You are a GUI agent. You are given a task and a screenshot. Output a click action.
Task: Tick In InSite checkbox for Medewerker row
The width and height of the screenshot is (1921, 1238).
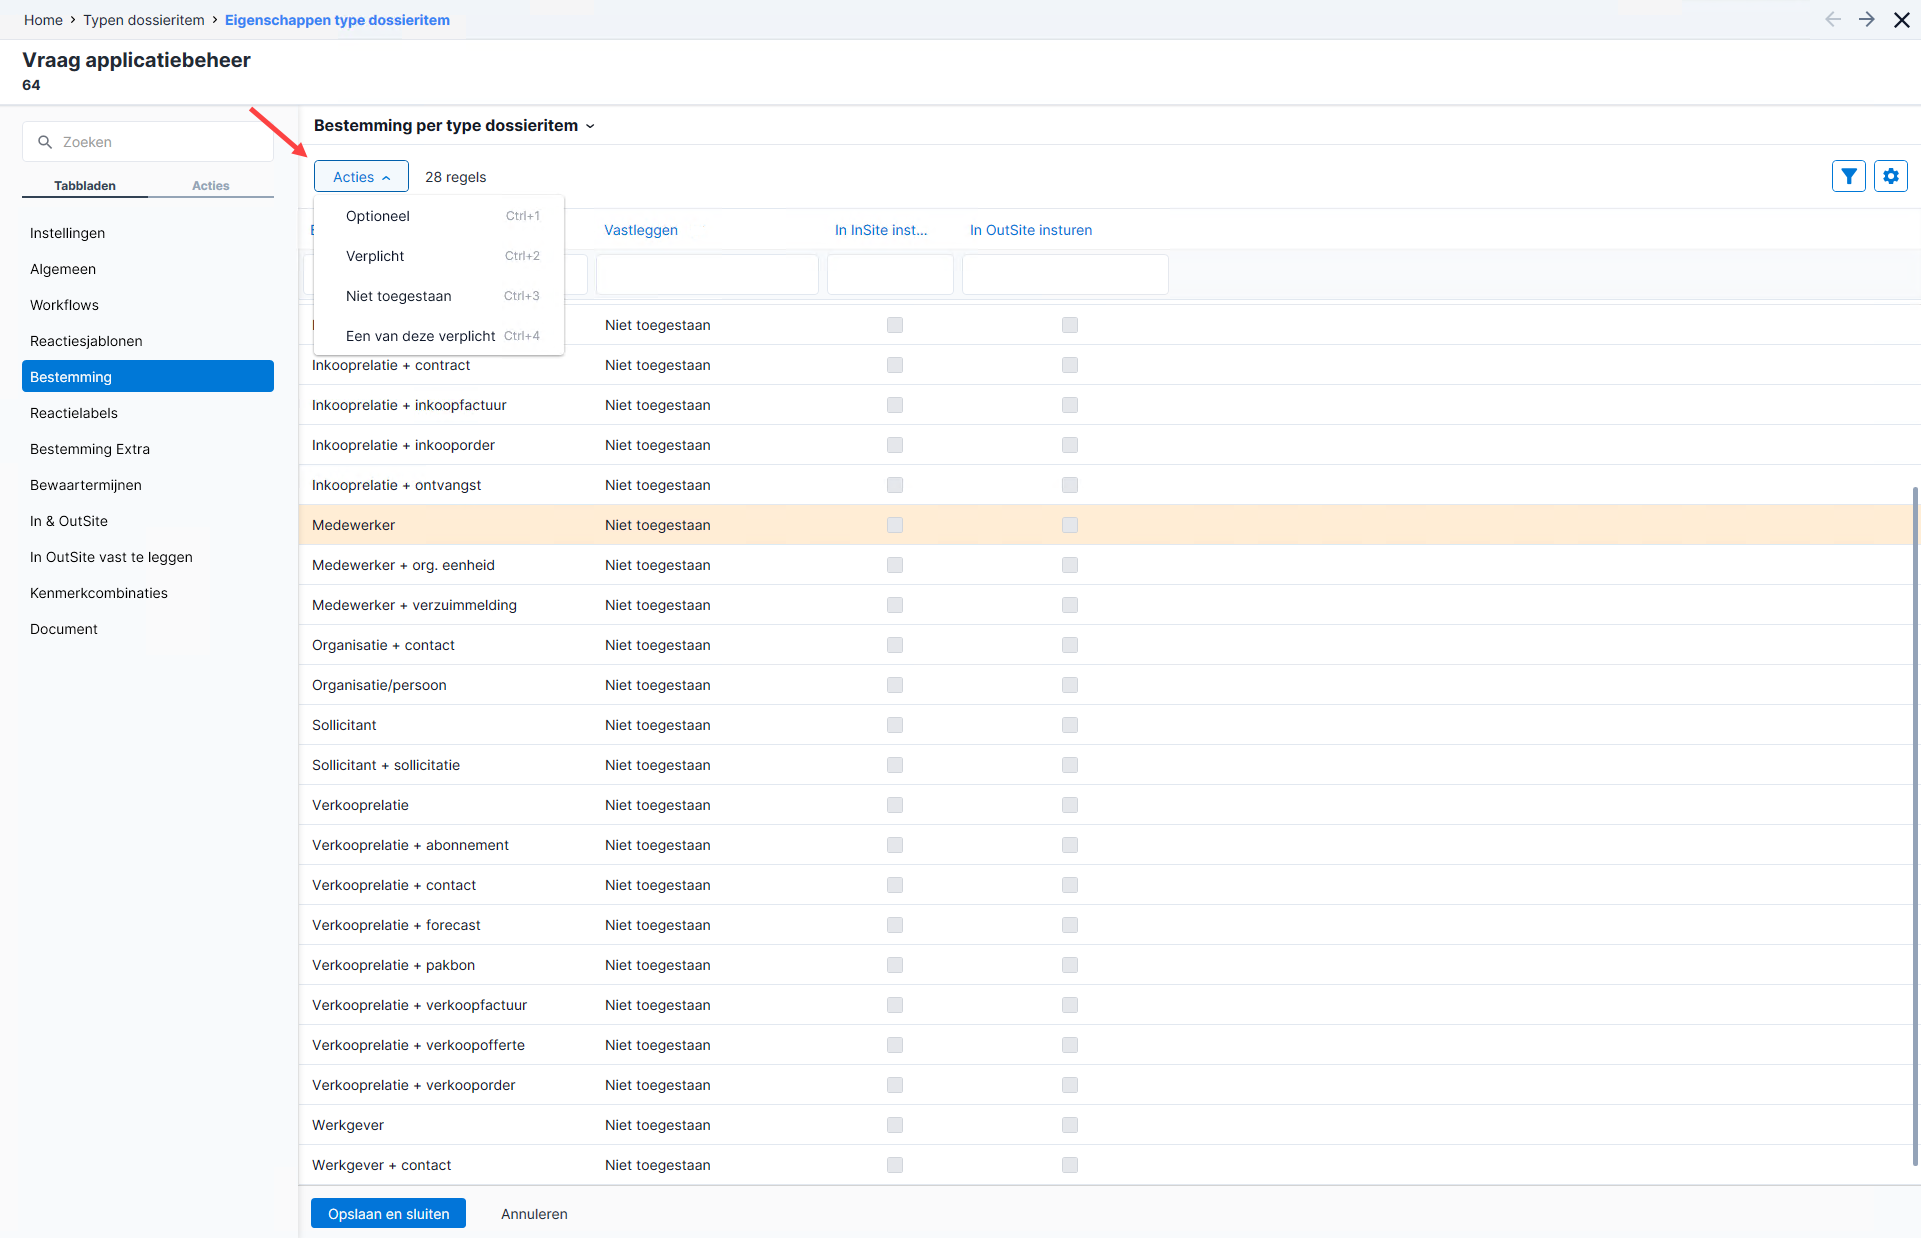point(895,525)
